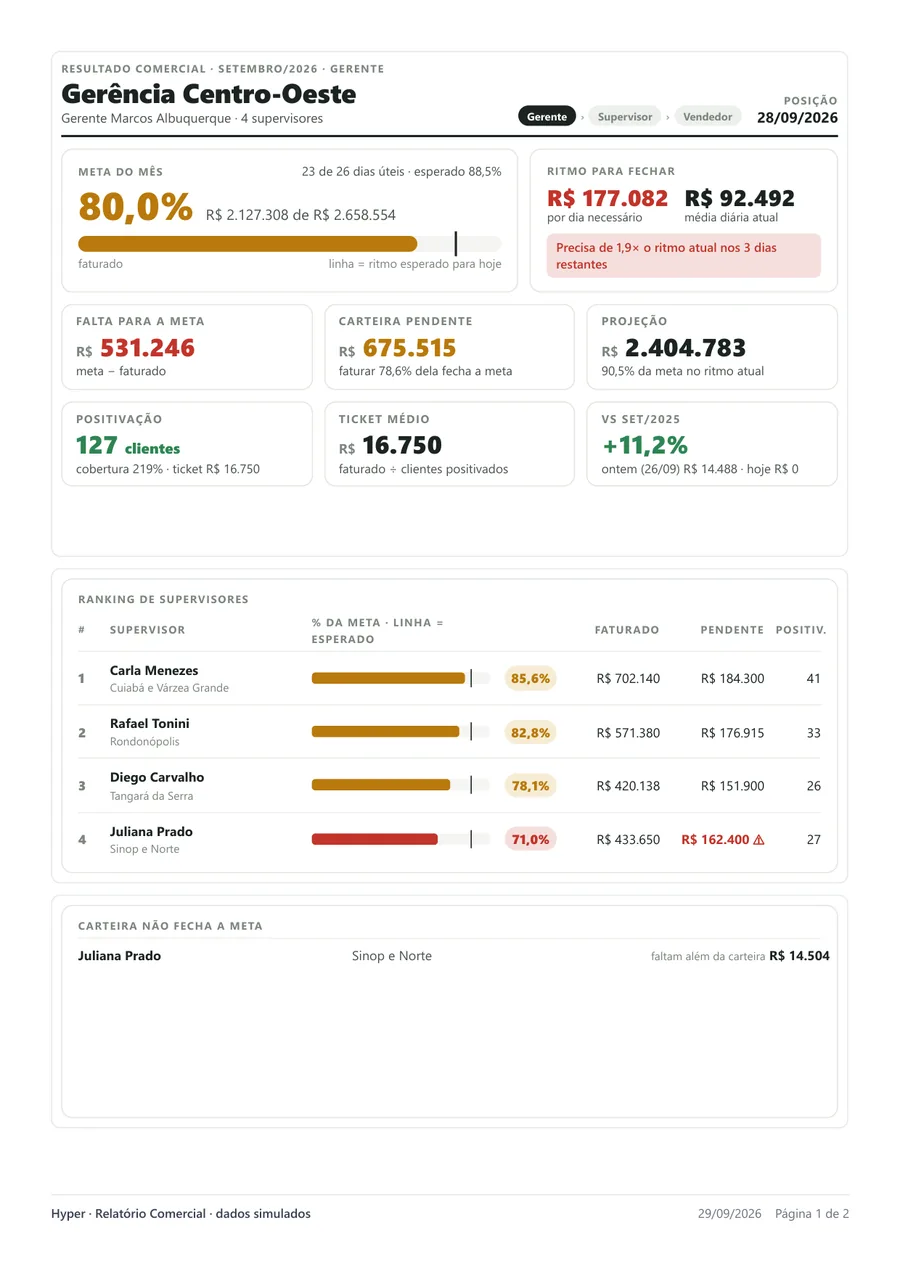The width and height of the screenshot is (900, 1273).
Task: Click the footer date 29/09/2026
Action: 730,1214
